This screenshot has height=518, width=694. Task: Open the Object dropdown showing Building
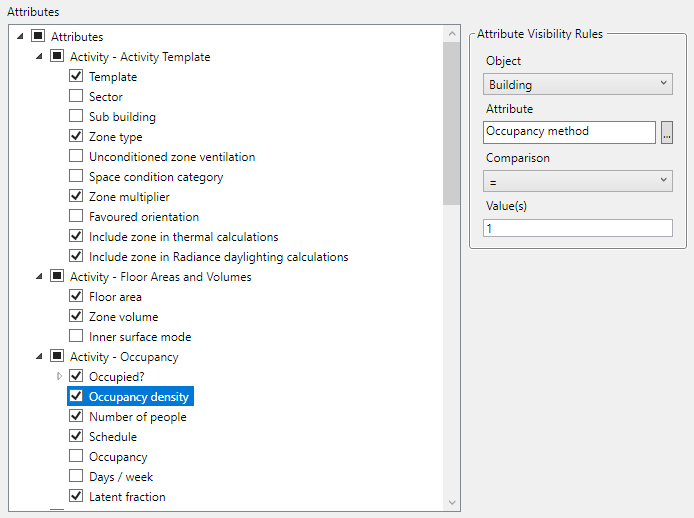click(x=577, y=85)
